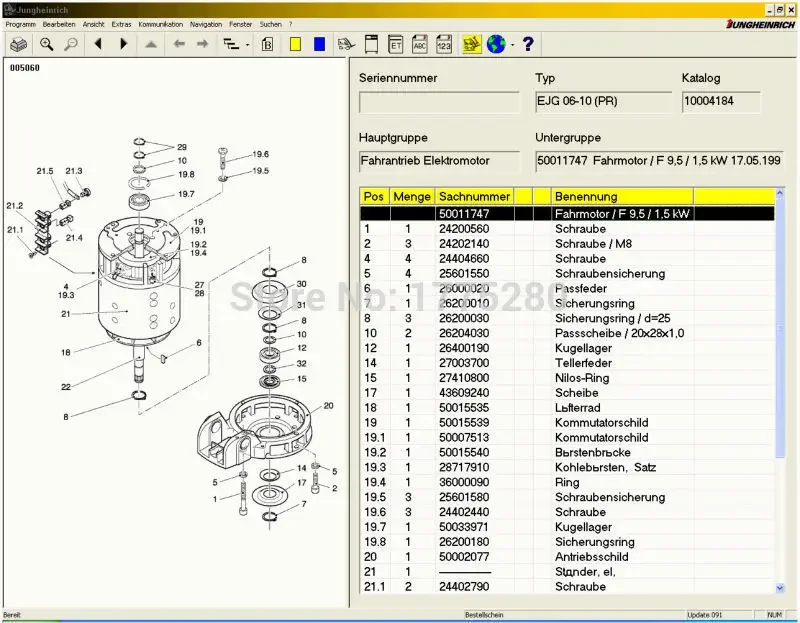This screenshot has width=800, height=623.
Task: Open the ABC alphabetical search icon
Action: point(421,43)
